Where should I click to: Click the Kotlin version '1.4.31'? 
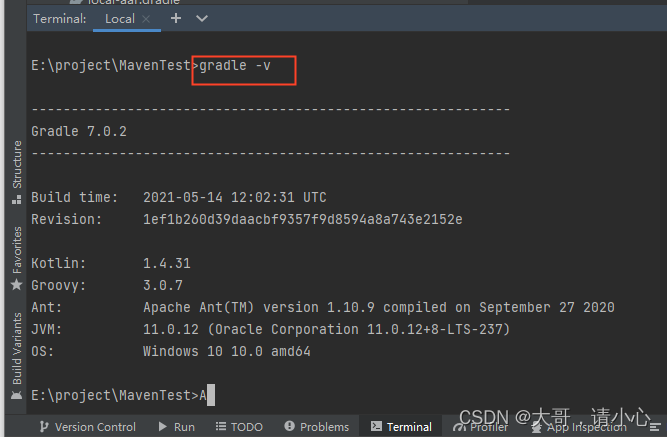pyautogui.click(x=167, y=263)
